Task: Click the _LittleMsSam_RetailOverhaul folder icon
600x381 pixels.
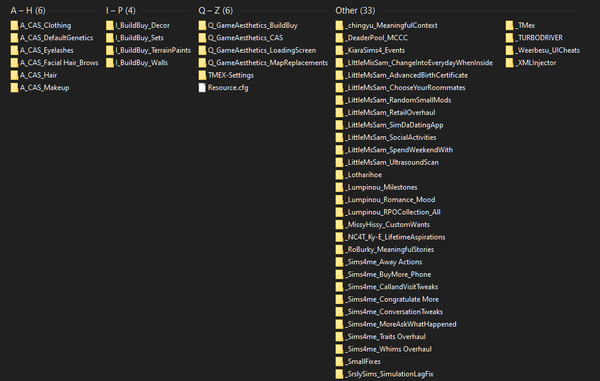Action: point(339,112)
